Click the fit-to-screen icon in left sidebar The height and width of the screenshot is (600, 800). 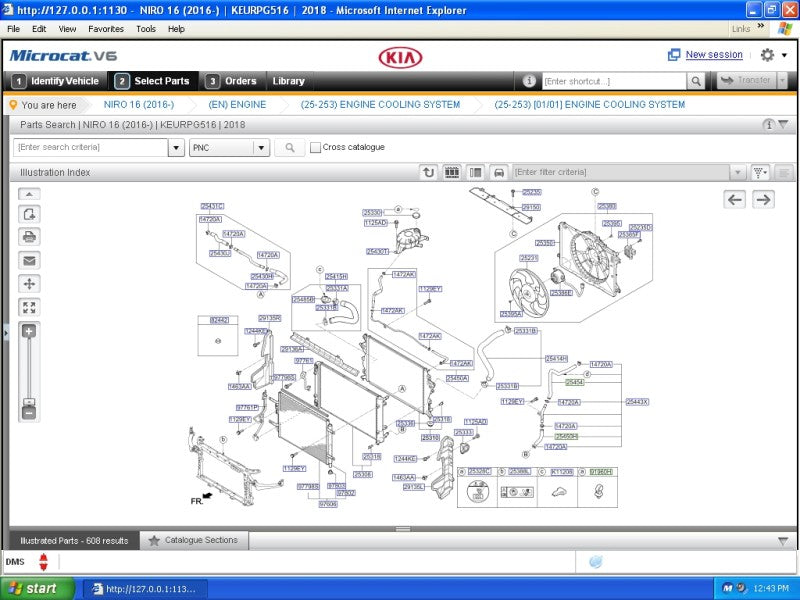[x=28, y=308]
